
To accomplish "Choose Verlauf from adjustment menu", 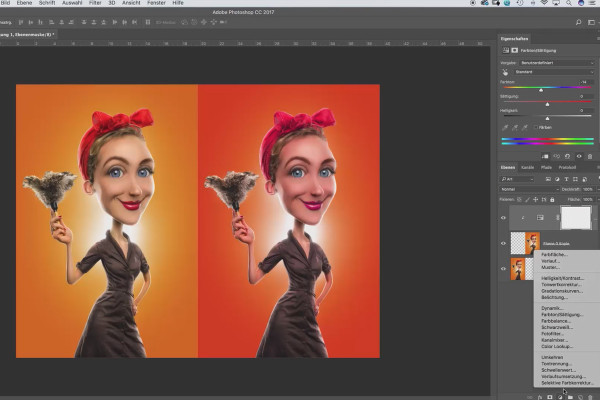I will pos(550,261).
